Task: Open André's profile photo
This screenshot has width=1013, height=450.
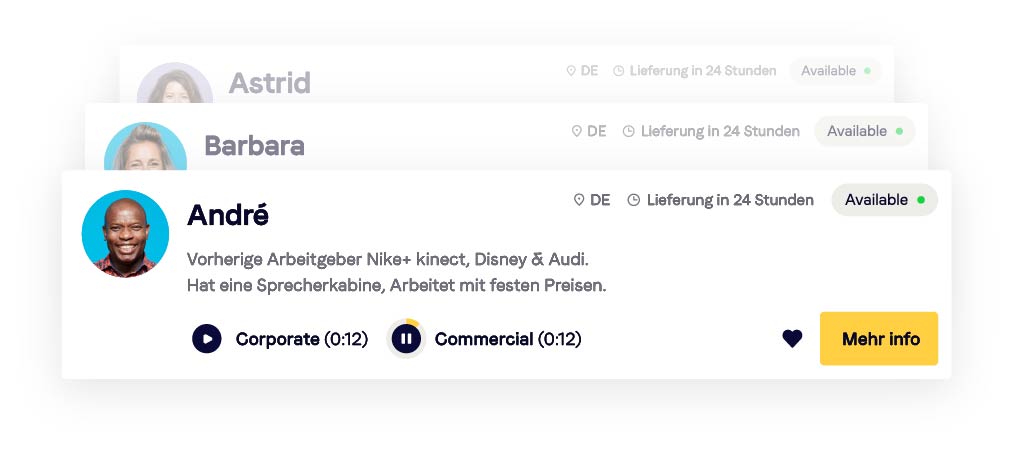Action: pyautogui.click(x=125, y=234)
